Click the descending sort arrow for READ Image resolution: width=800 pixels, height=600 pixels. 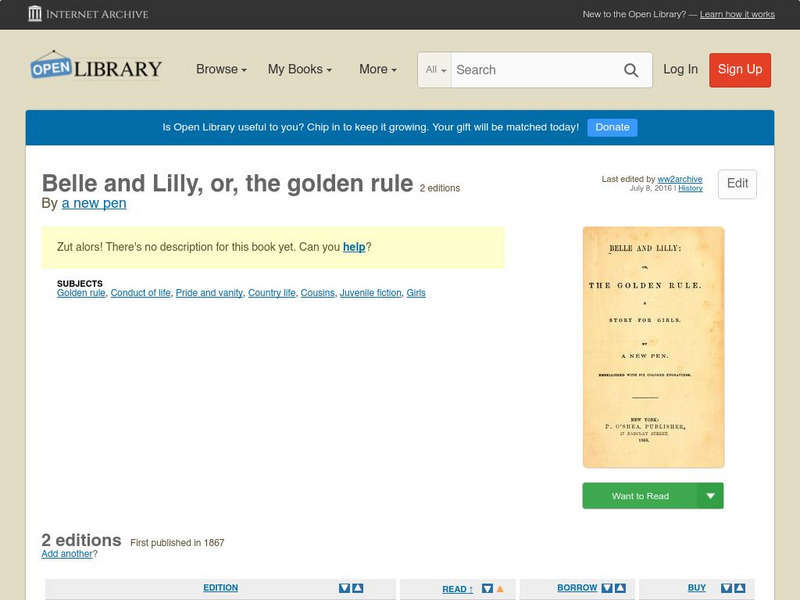[x=485, y=588]
